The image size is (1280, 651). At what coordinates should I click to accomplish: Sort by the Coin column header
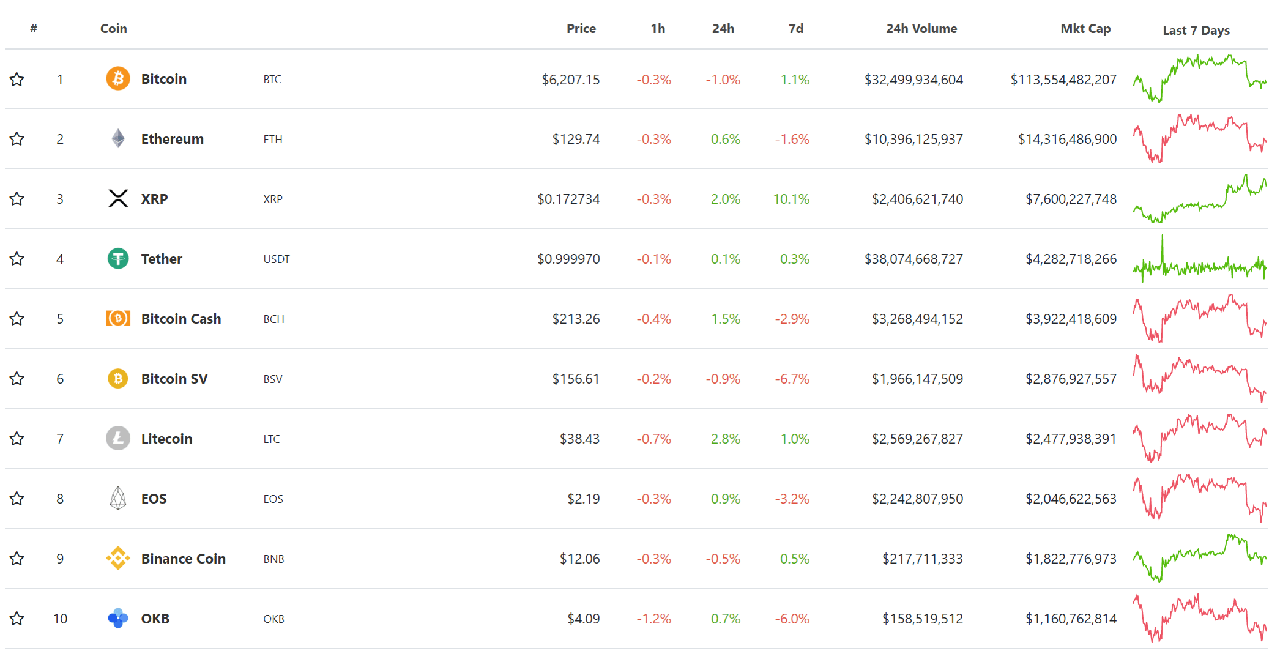114,28
